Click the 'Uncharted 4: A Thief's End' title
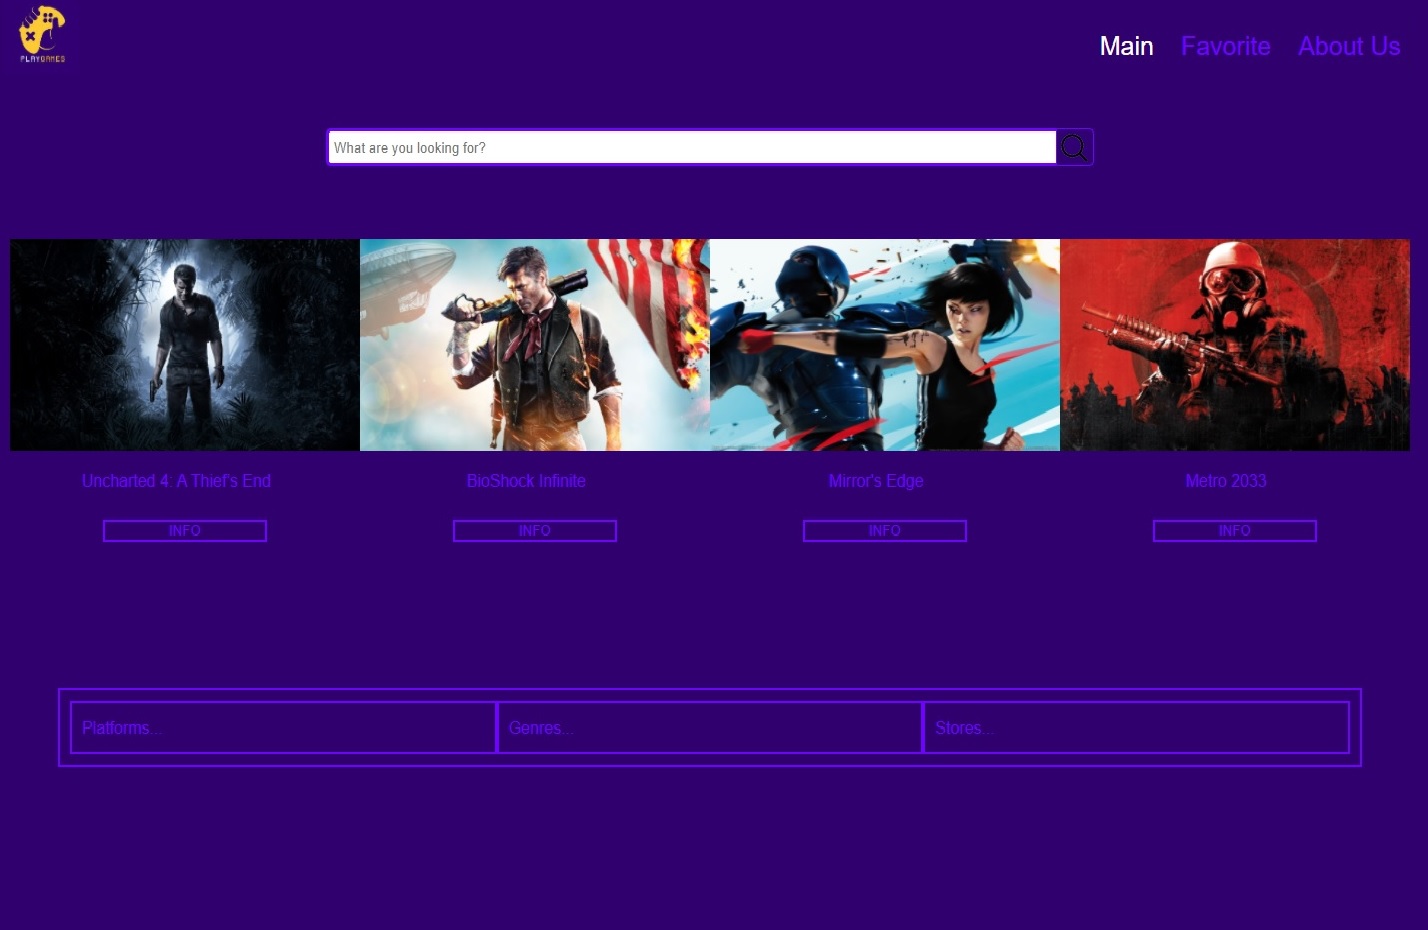1428x930 pixels. tap(176, 481)
